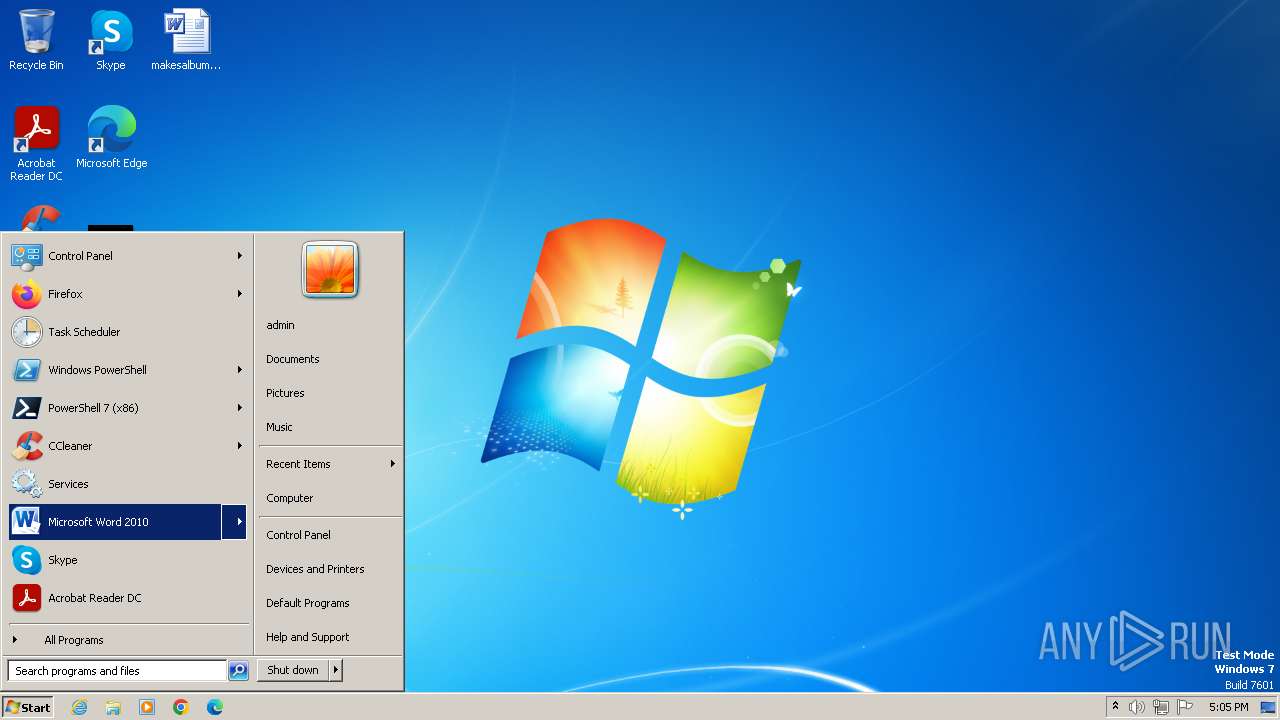Open Acrobat Reader DC desktop shortcut

pyautogui.click(x=36, y=143)
